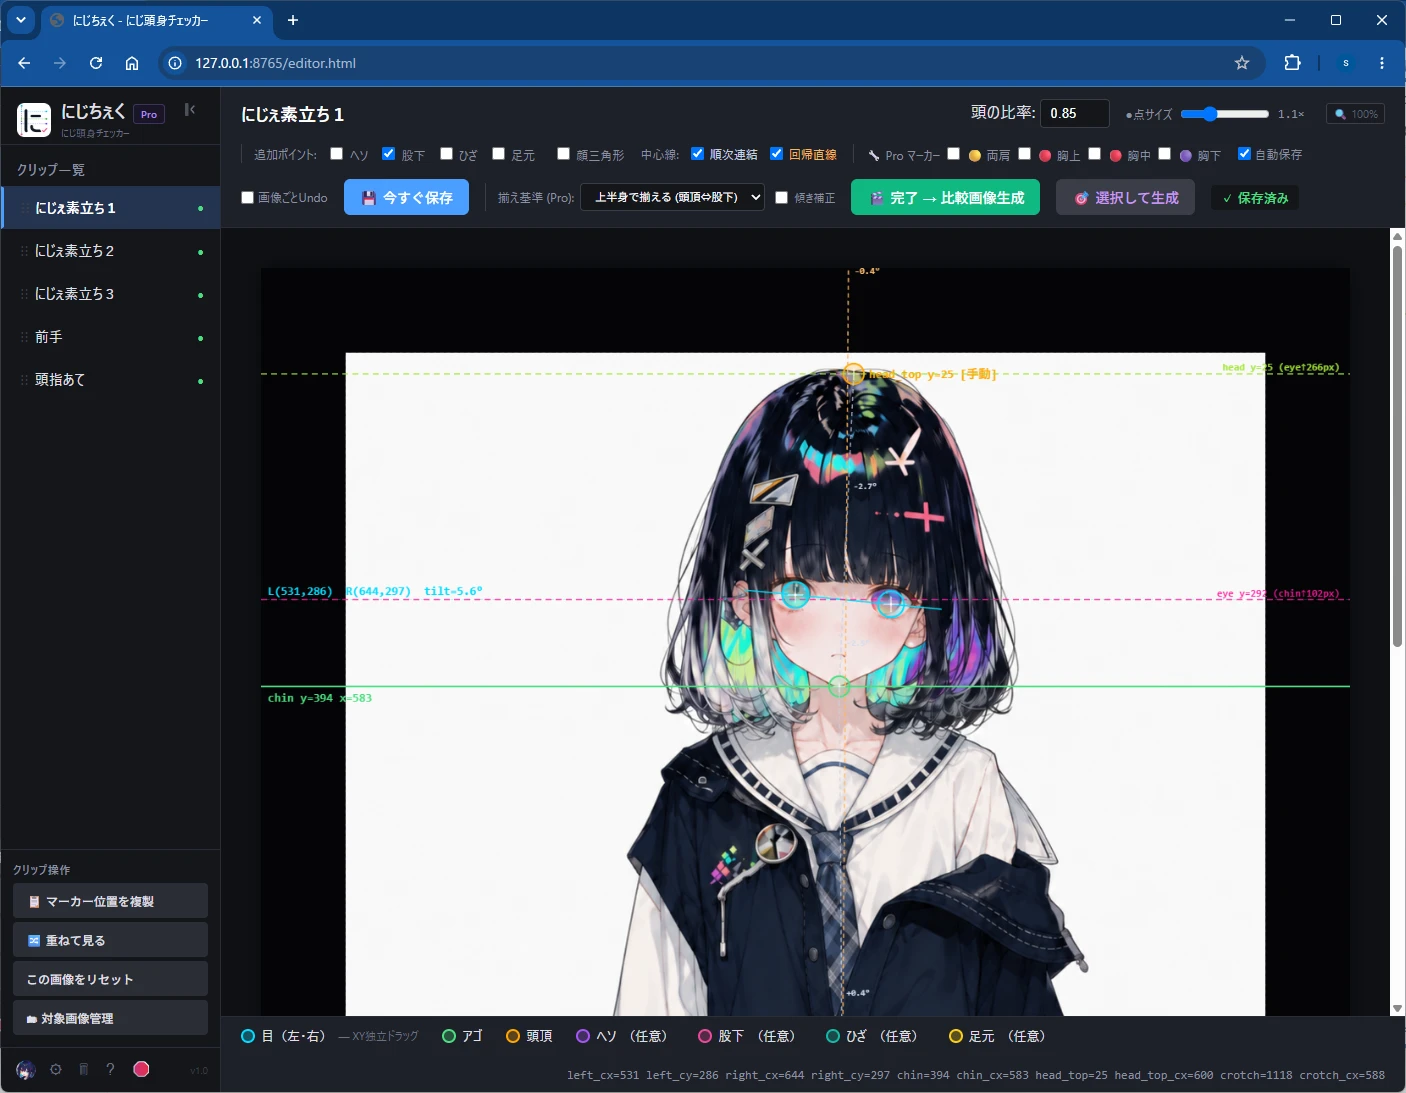The height and width of the screenshot is (1093, 1406).
Task: Open the user avatar in sidebar footer
Action: [x=26, y=1070]
